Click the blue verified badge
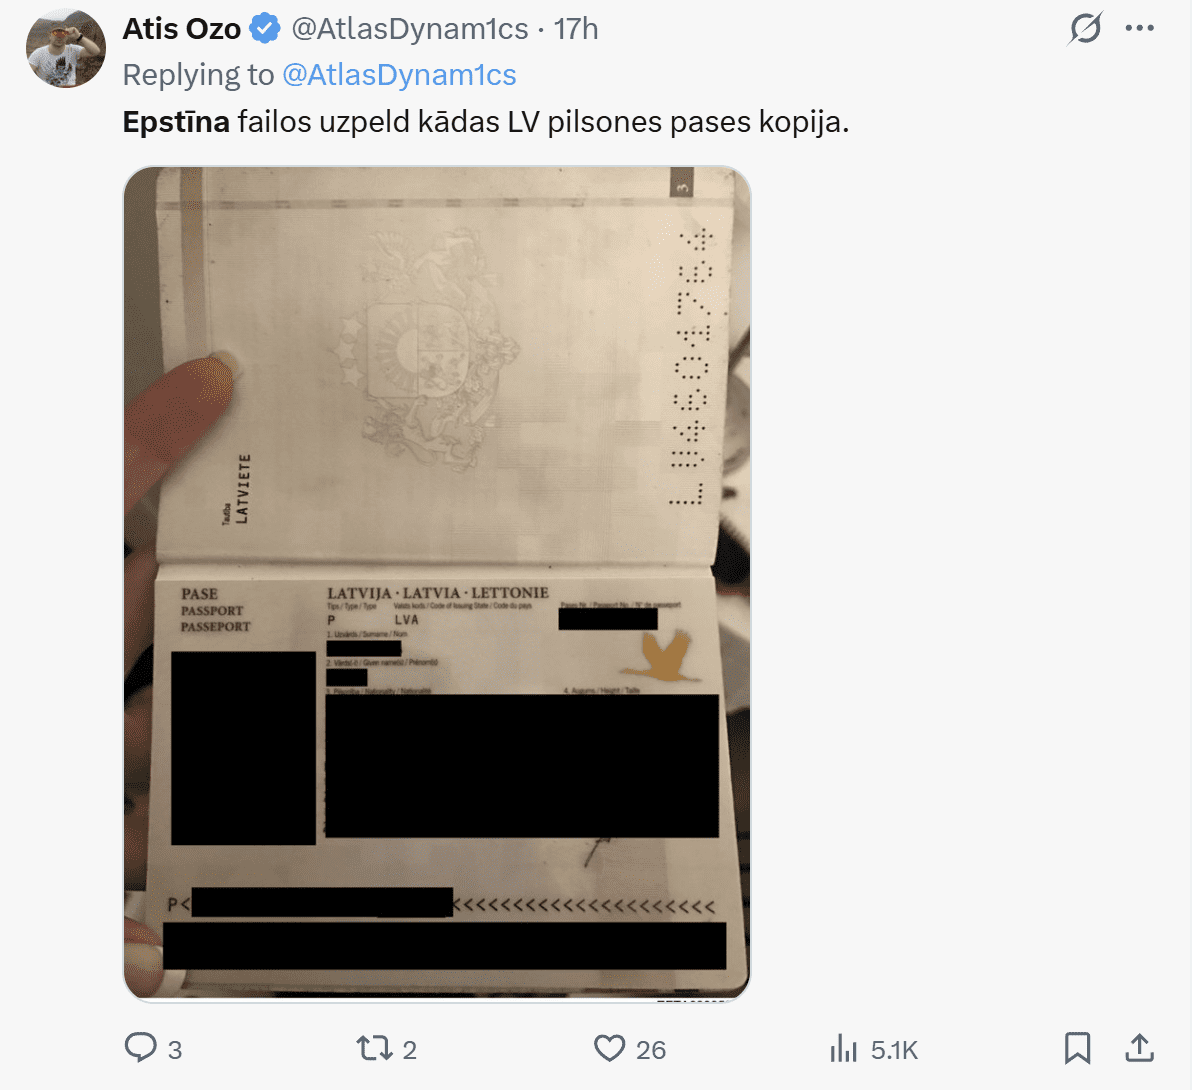Viewport: 1204px width, 1090px height. [264, 29]
